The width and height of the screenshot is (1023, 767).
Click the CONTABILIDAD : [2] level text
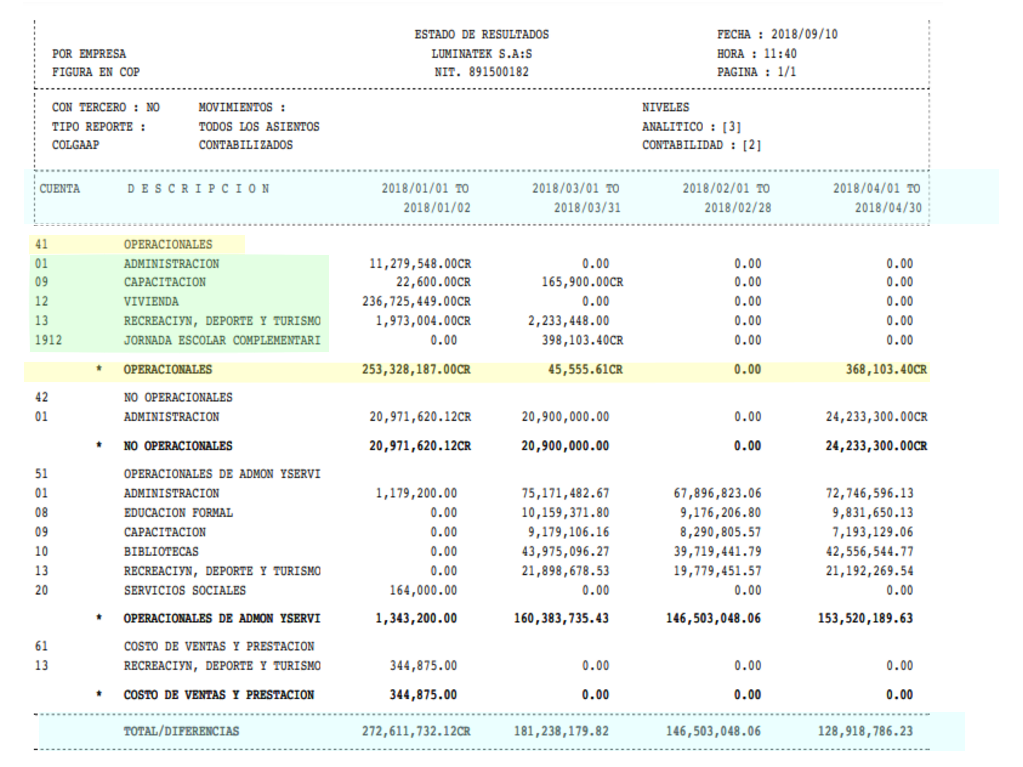coord(702,146)
